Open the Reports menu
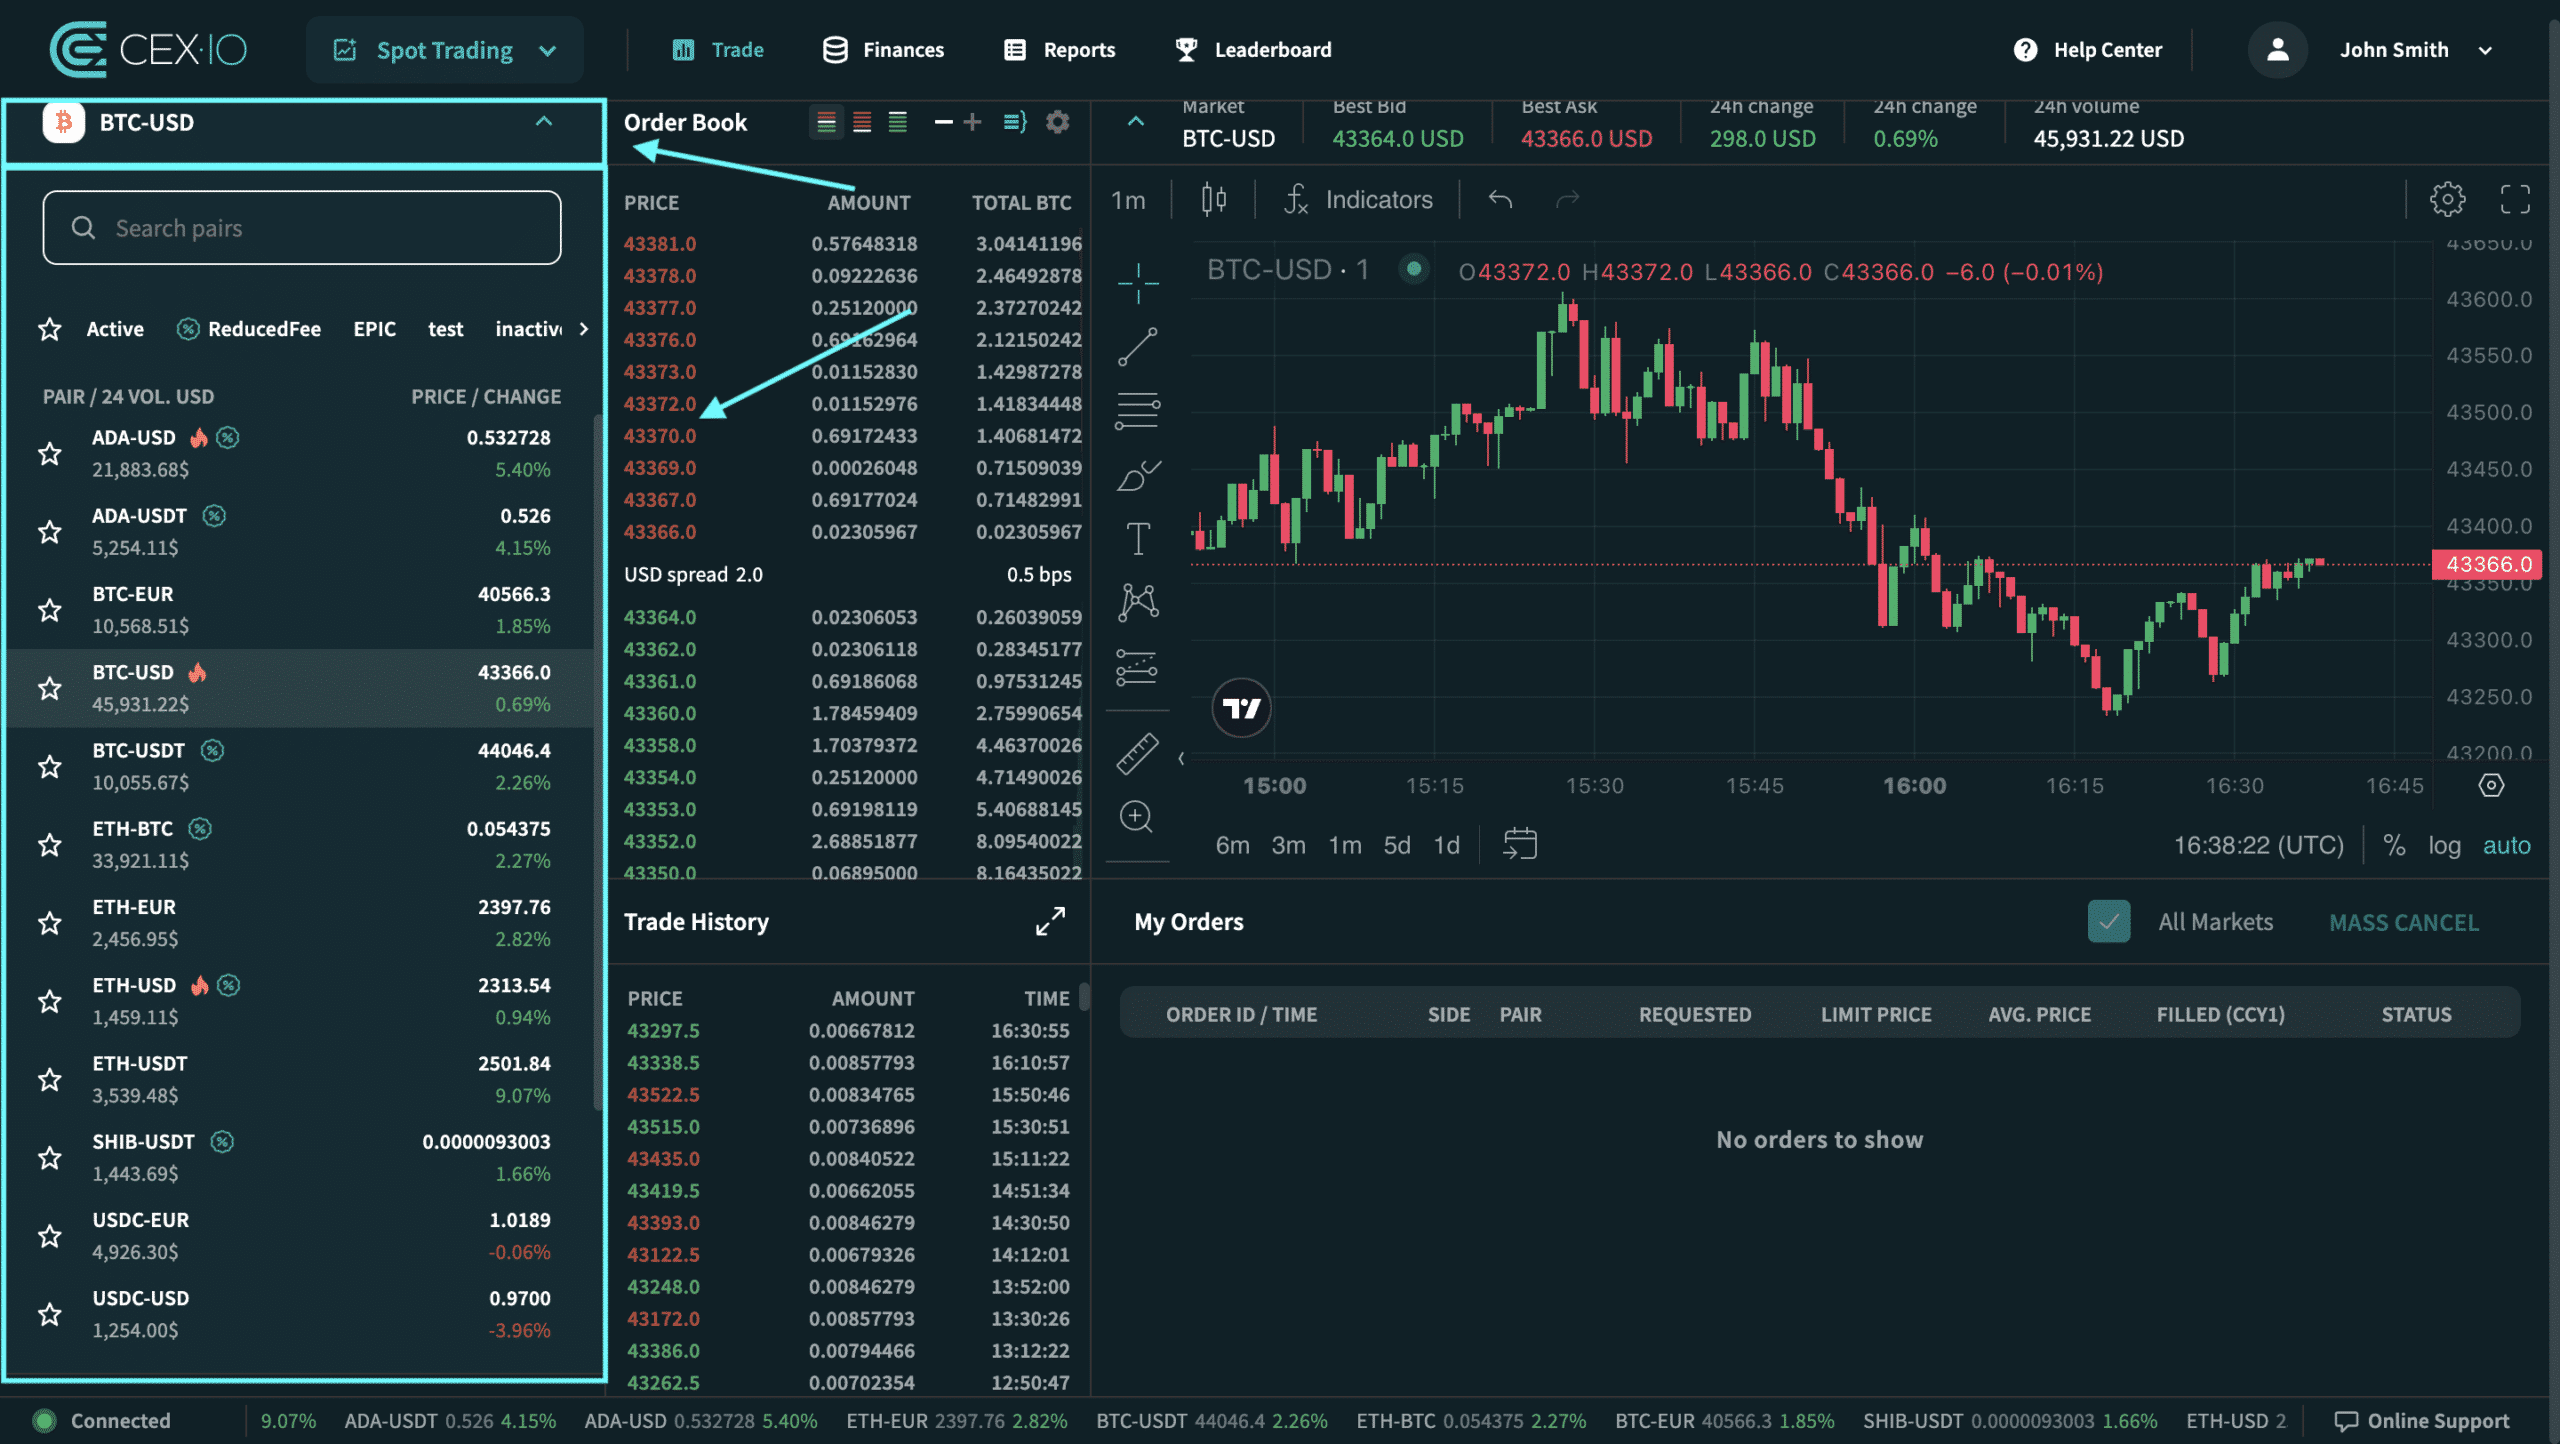2560x1444 pixels. (x=1059, y=49)
